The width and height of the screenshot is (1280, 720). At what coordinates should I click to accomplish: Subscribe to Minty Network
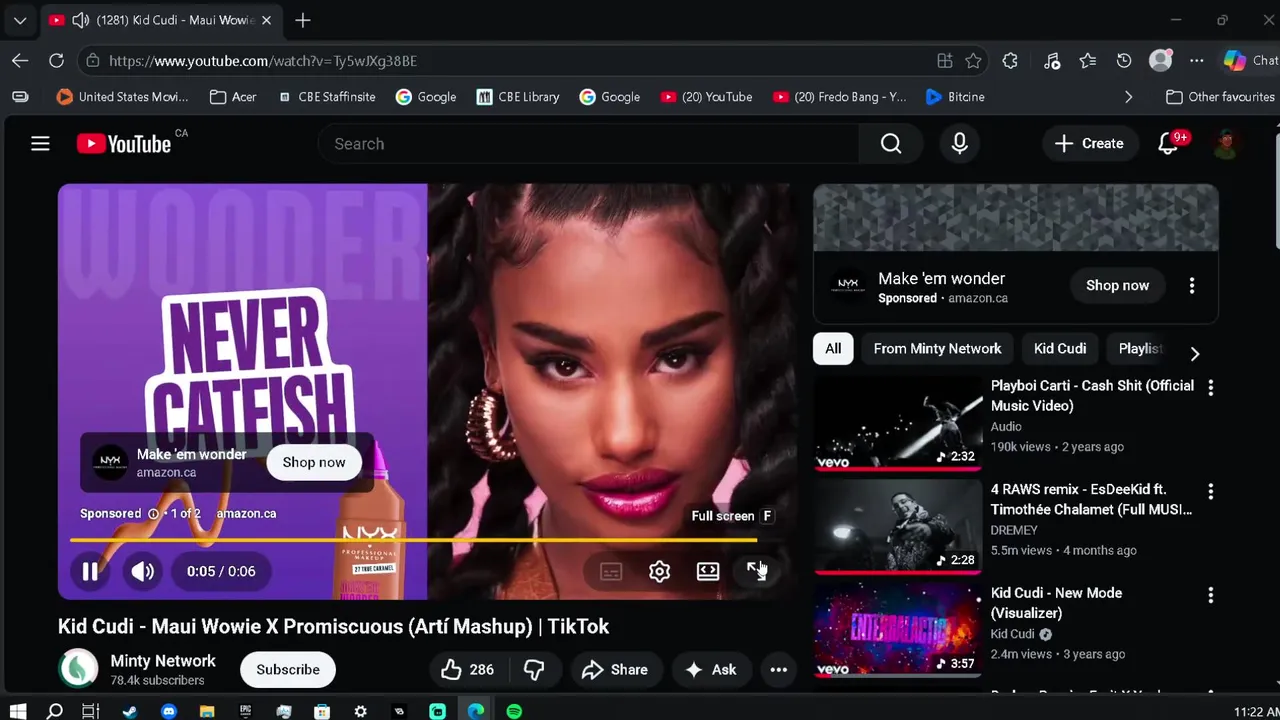click(288, 670)
